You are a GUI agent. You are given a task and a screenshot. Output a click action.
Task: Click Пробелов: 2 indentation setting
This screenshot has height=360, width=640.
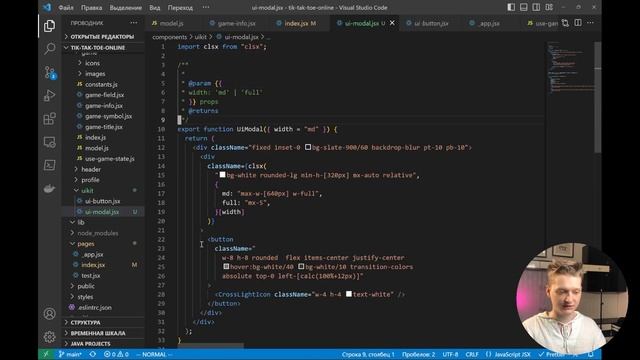pos(418,354)
